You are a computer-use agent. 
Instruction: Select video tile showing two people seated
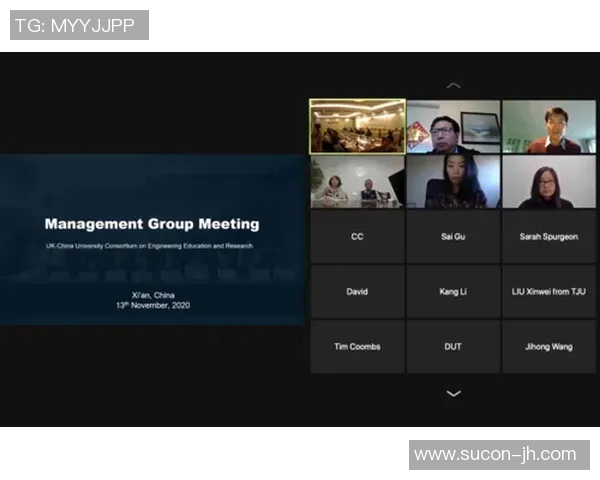tap(357, 181)
